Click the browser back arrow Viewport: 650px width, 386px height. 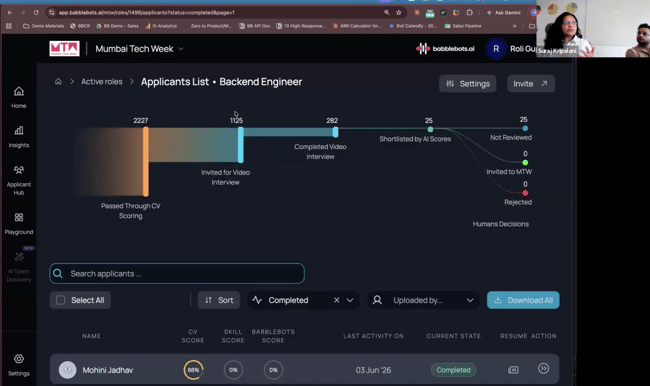pyautogui.click(x=10, y=12)
